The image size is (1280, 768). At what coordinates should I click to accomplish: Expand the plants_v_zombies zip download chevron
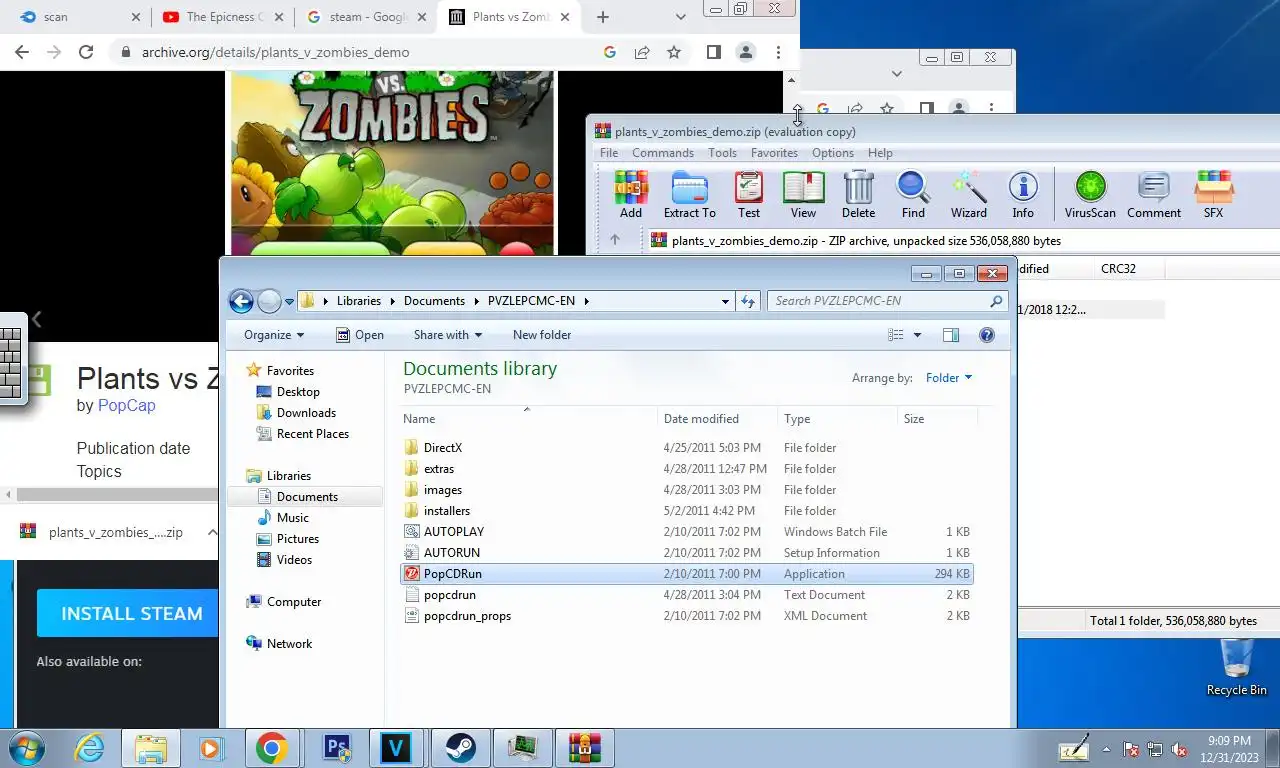pos(212,532)
